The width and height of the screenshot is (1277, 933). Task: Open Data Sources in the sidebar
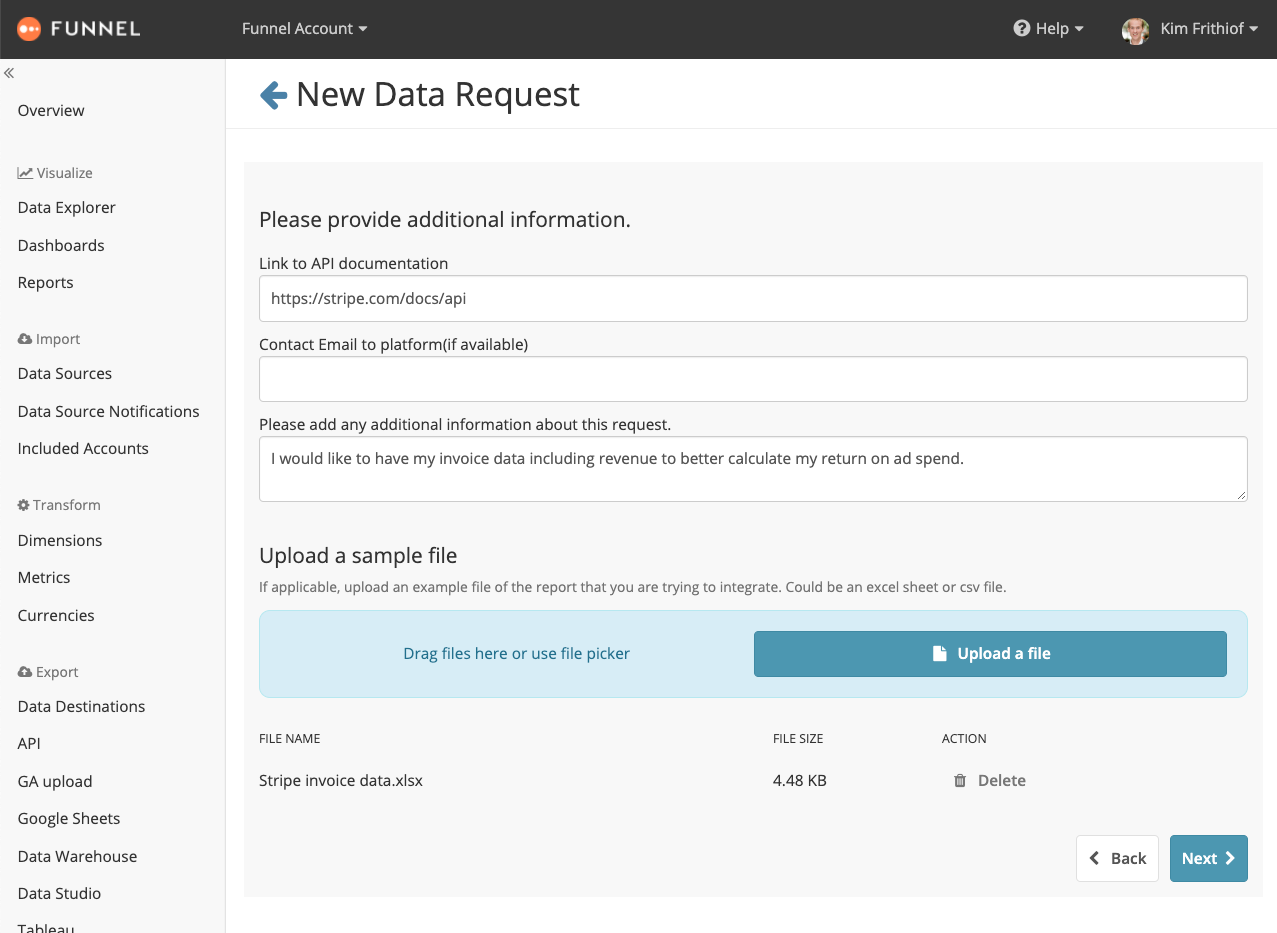pos(65,374)
